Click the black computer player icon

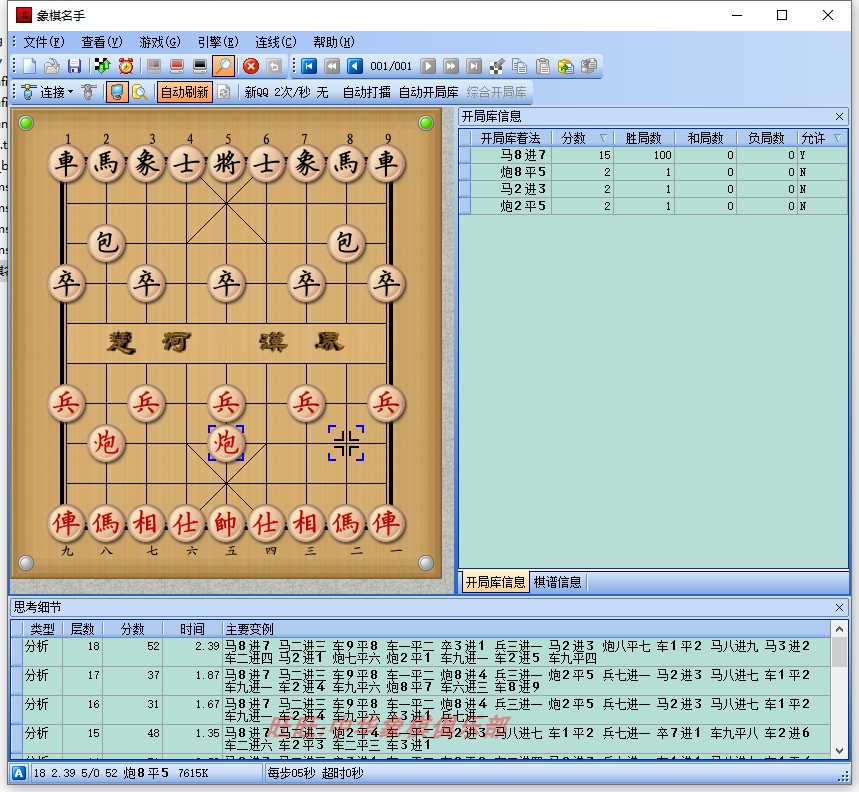[x=200, y=66]
